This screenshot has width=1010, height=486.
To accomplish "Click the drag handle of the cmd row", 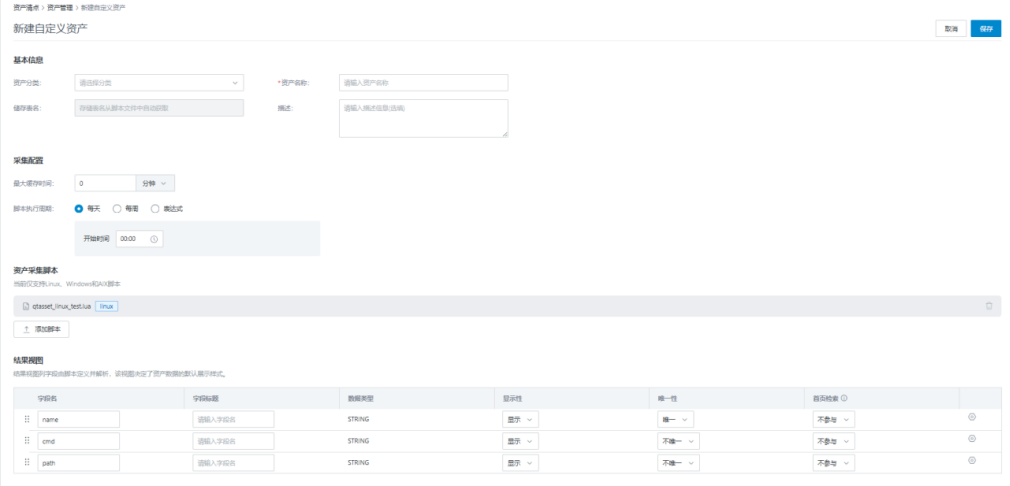I will (x=27, y=441).
